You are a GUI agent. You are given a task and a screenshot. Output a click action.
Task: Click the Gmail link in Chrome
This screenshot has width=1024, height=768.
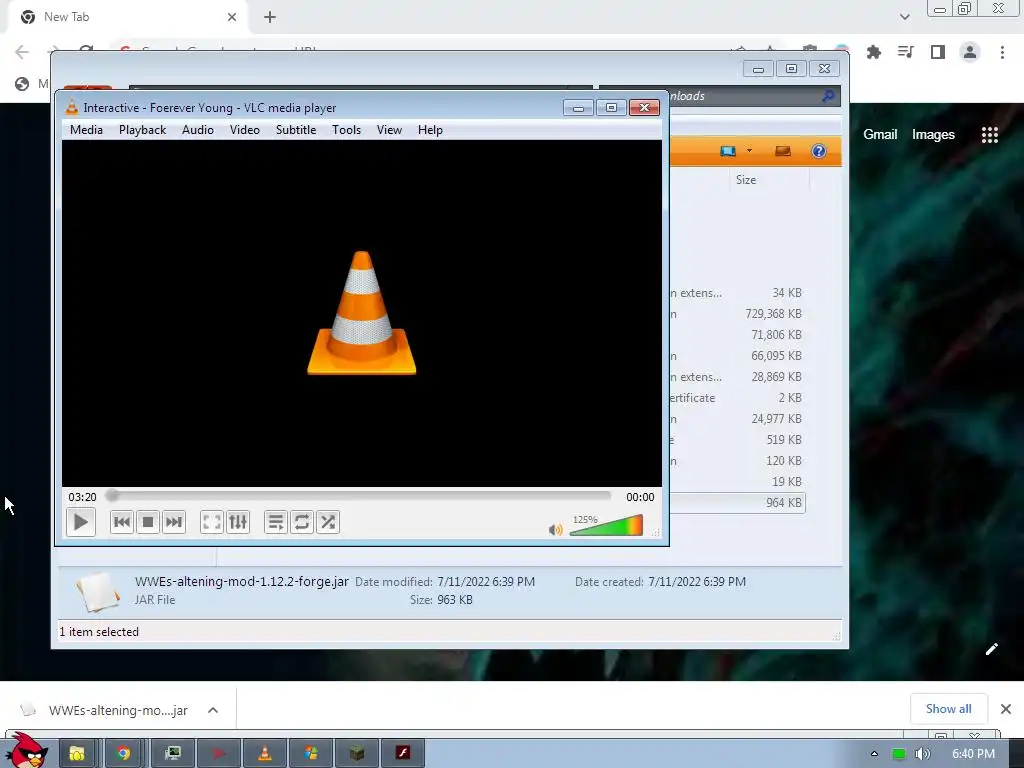(x=880, y=135)
